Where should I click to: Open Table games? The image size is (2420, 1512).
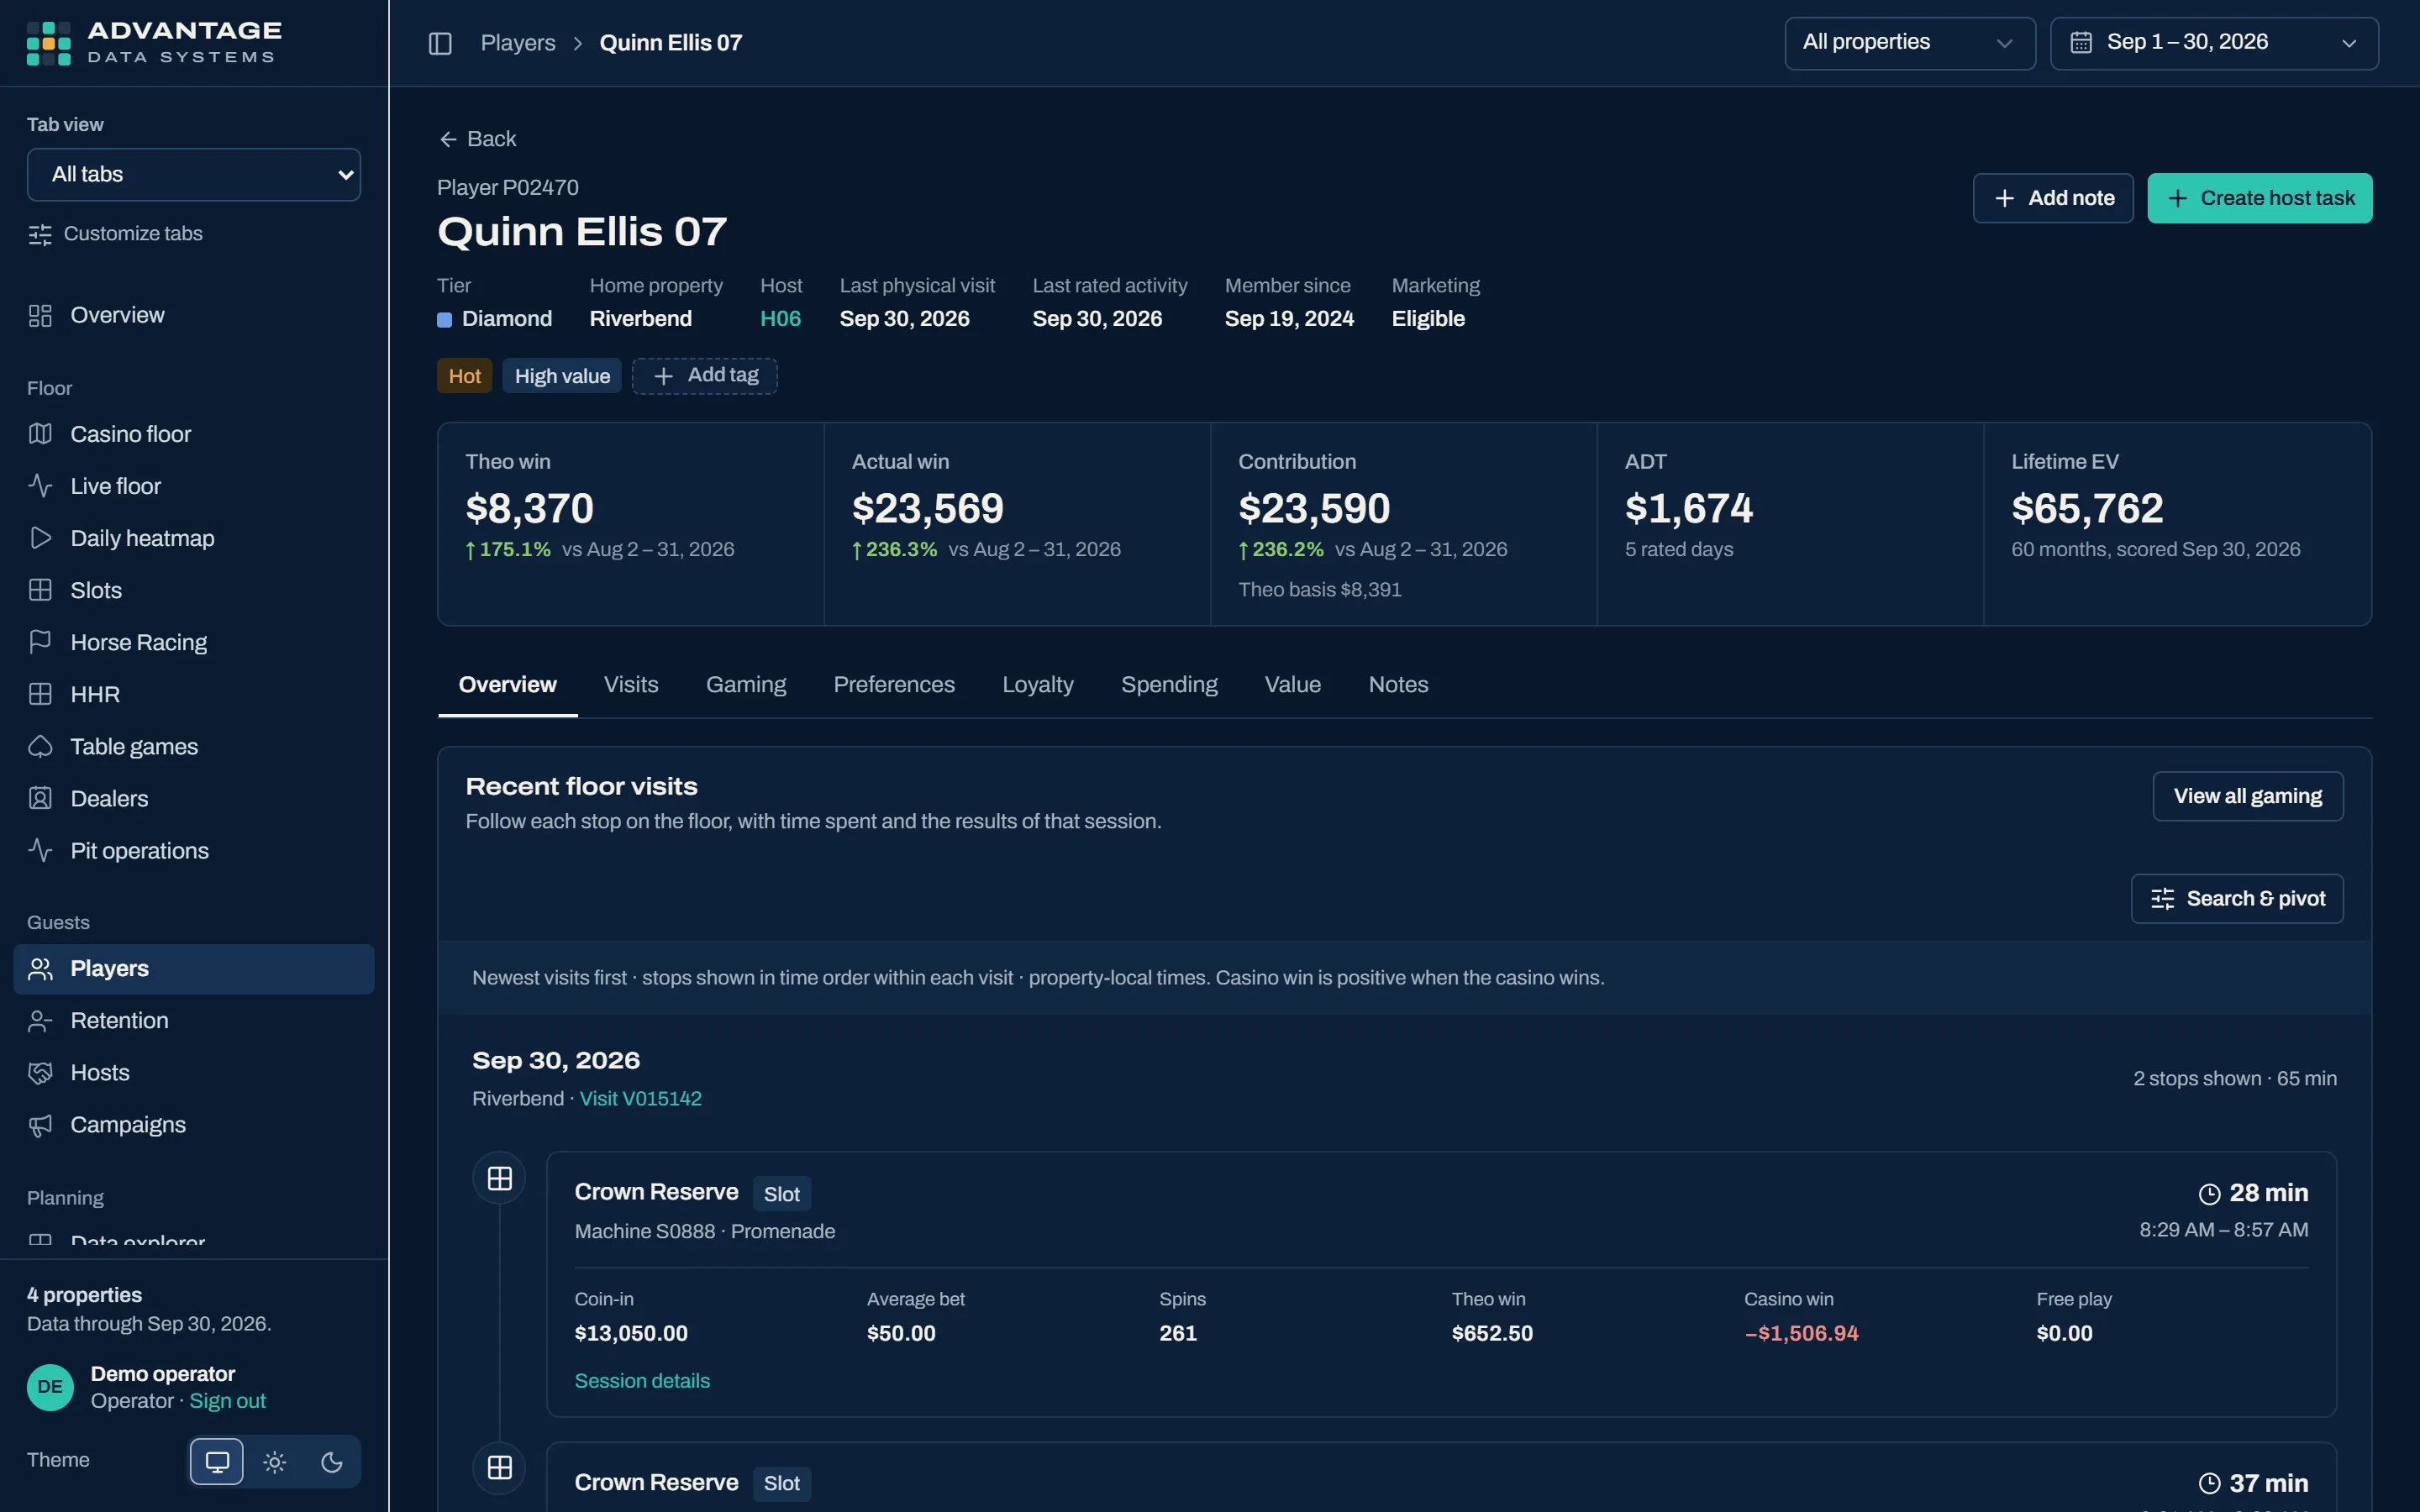pos(194,746)
